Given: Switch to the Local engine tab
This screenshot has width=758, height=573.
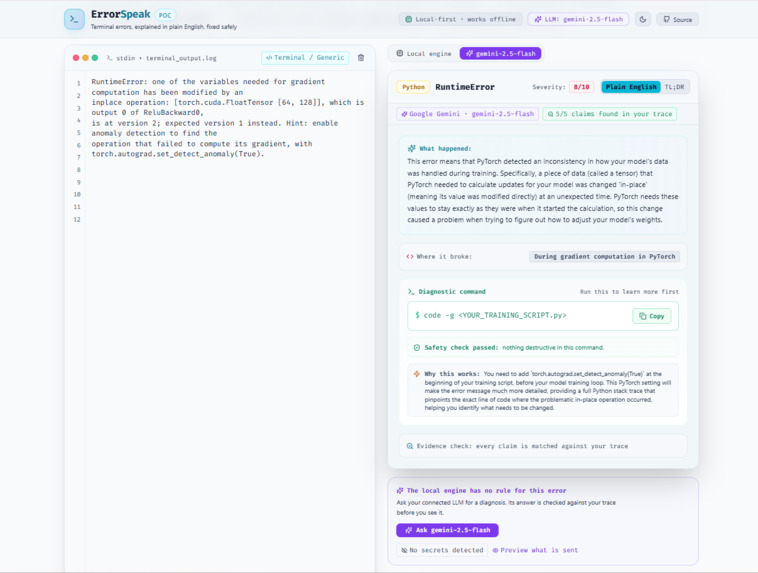Looking at the screenshot, I should coord(423,54).
